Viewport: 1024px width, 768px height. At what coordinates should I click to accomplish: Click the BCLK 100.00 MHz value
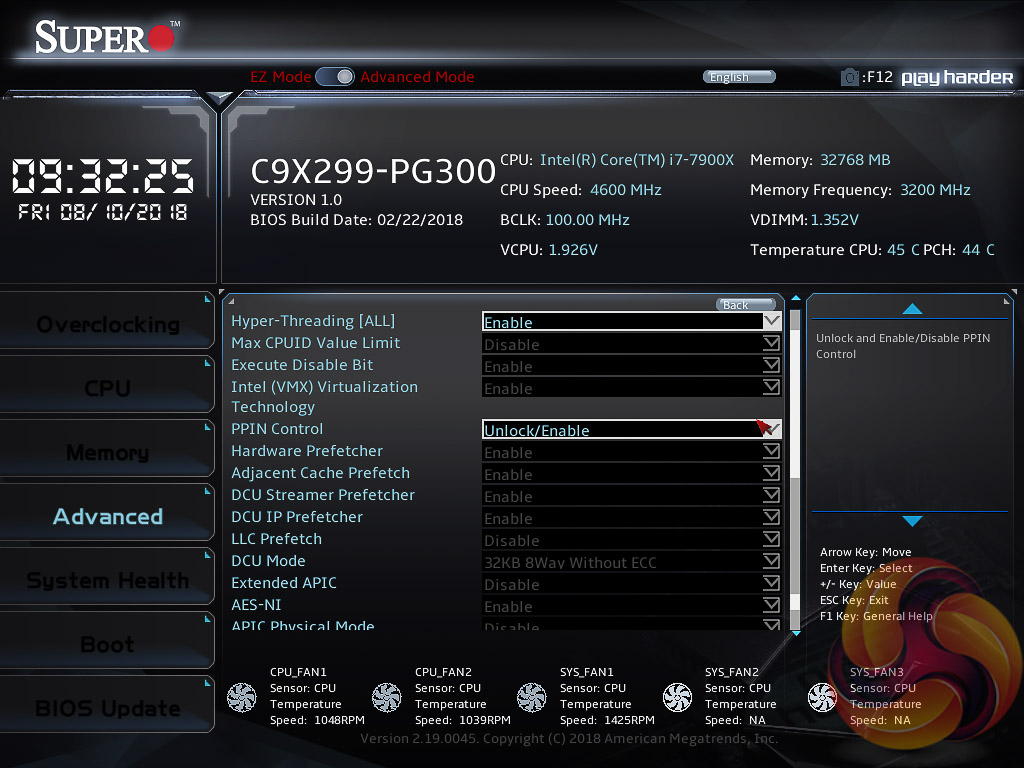587,220
